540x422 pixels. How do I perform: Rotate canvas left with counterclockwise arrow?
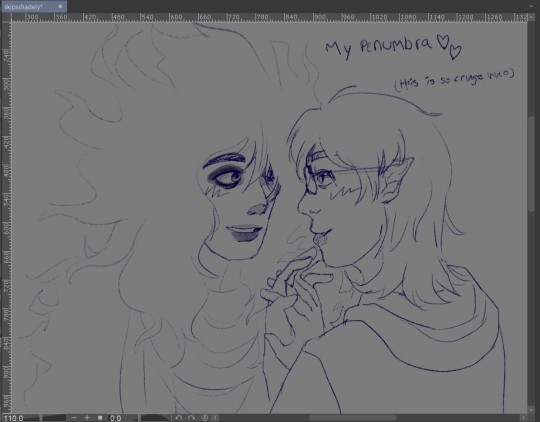click(179, 418)
